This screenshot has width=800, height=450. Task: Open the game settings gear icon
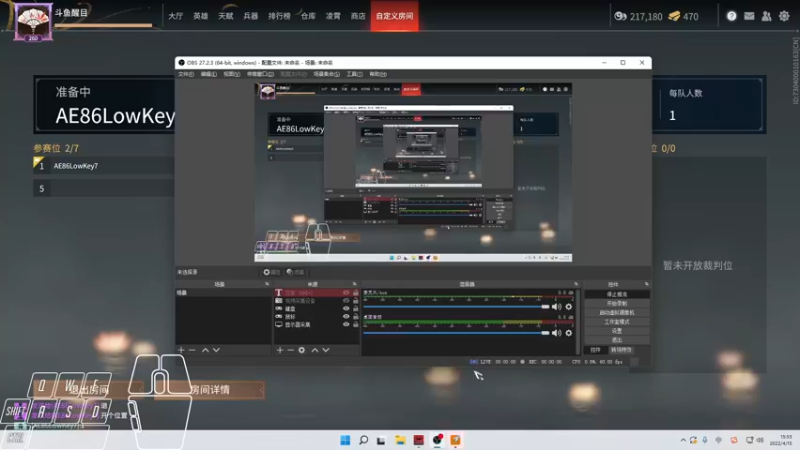(784, 16)
